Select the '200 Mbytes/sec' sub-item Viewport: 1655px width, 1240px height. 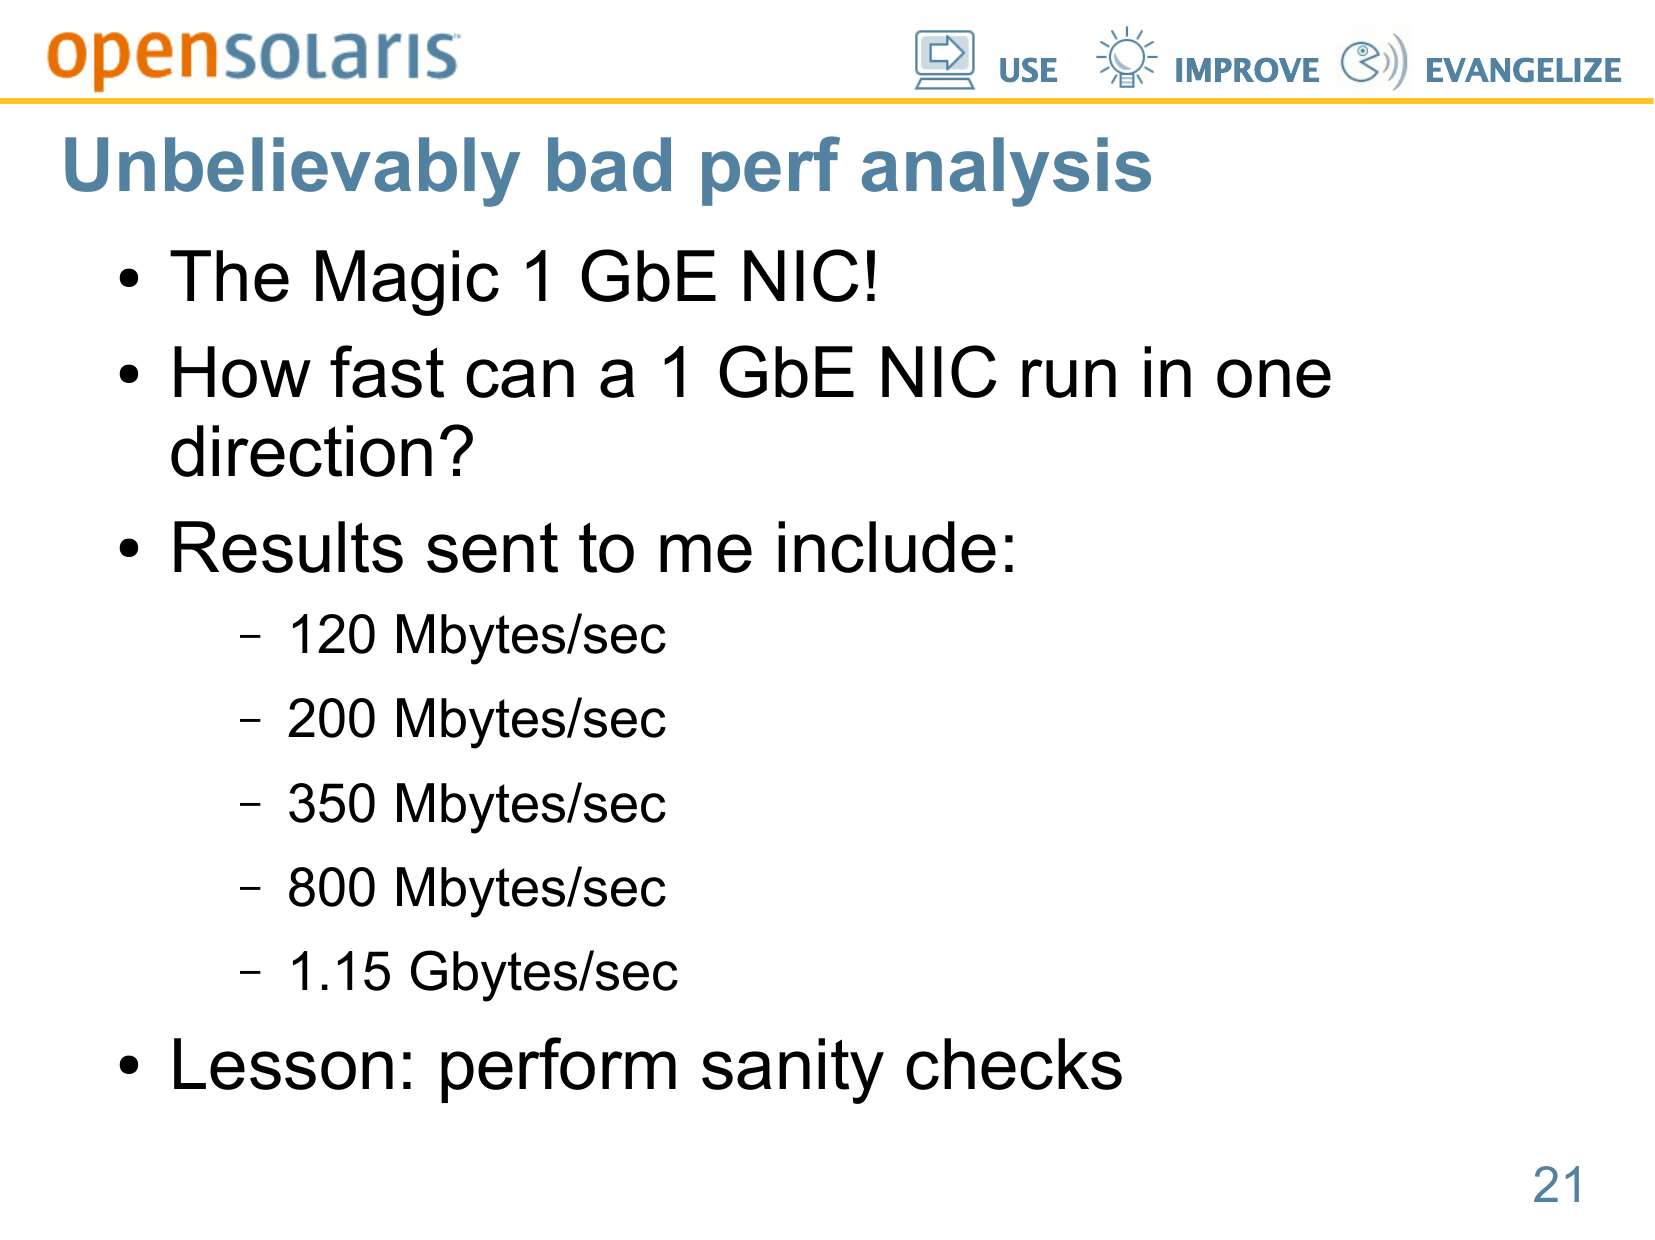[476, 719]
